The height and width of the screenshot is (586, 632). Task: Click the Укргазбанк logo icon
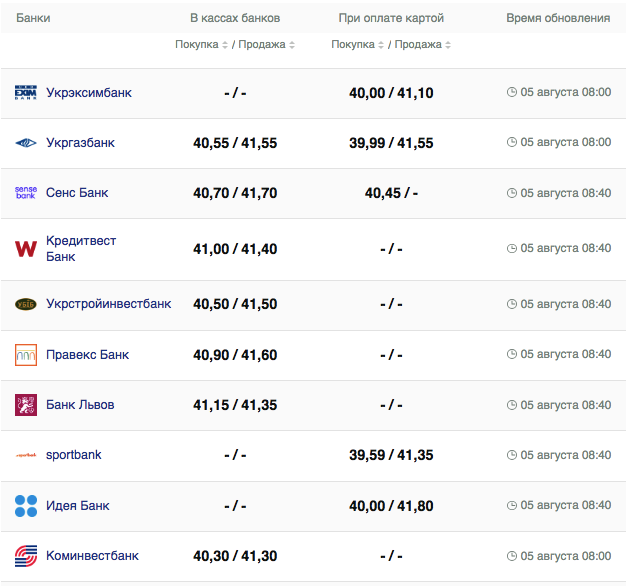point(26,143)
